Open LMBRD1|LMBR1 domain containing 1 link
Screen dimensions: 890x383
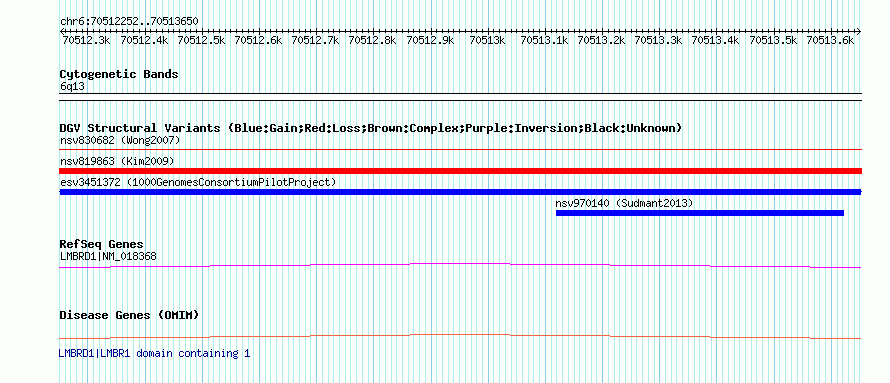click(154, 353)
